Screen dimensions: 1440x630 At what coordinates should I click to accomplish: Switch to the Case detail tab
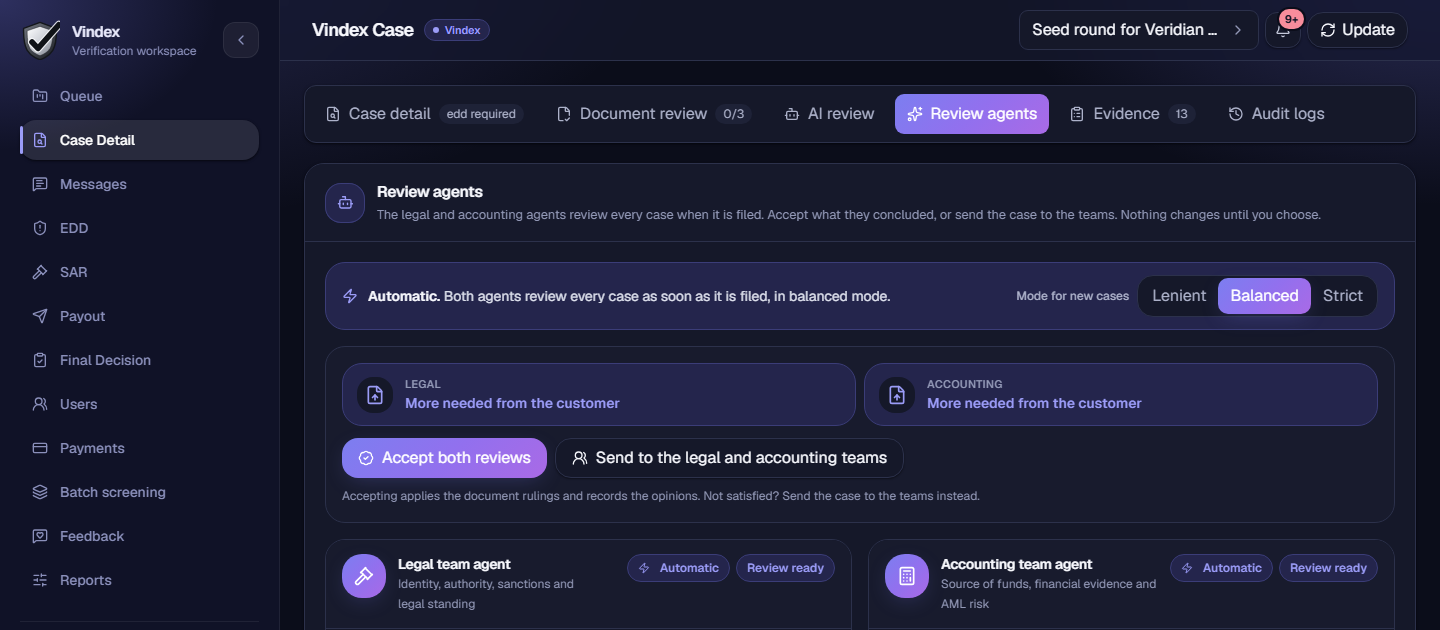(x=425, y=114)
